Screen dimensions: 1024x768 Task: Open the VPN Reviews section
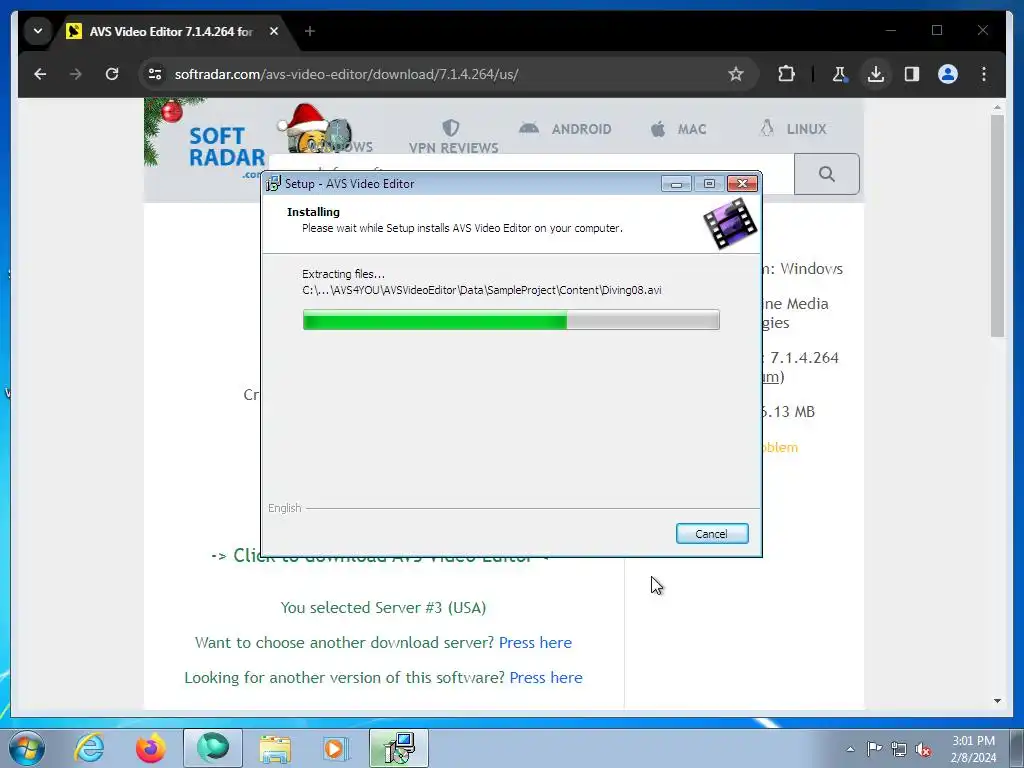click(453, 136)
